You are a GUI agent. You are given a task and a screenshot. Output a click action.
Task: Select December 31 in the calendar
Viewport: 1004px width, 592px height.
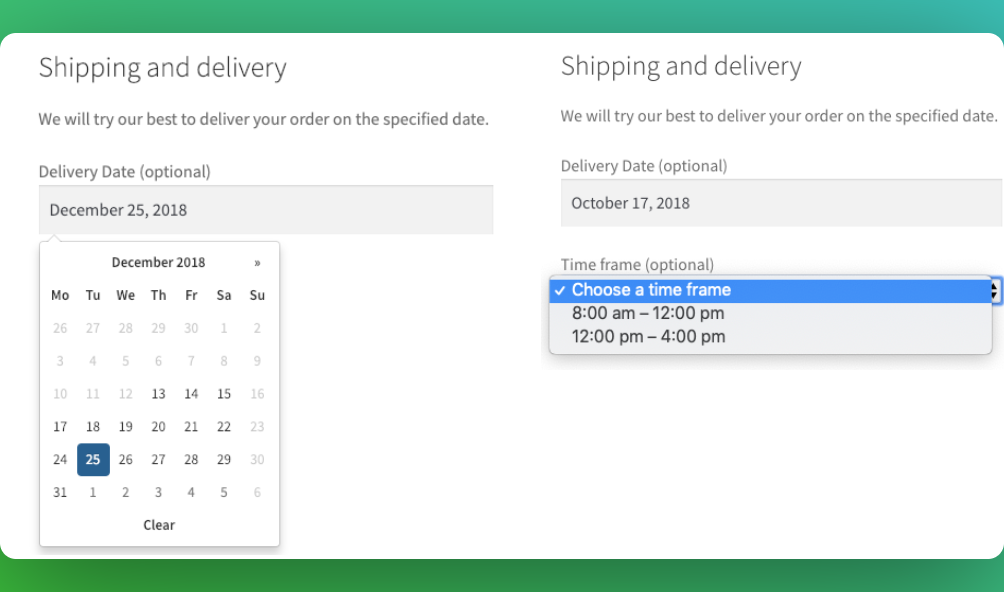pyautogui.click(x=60, y=492)
